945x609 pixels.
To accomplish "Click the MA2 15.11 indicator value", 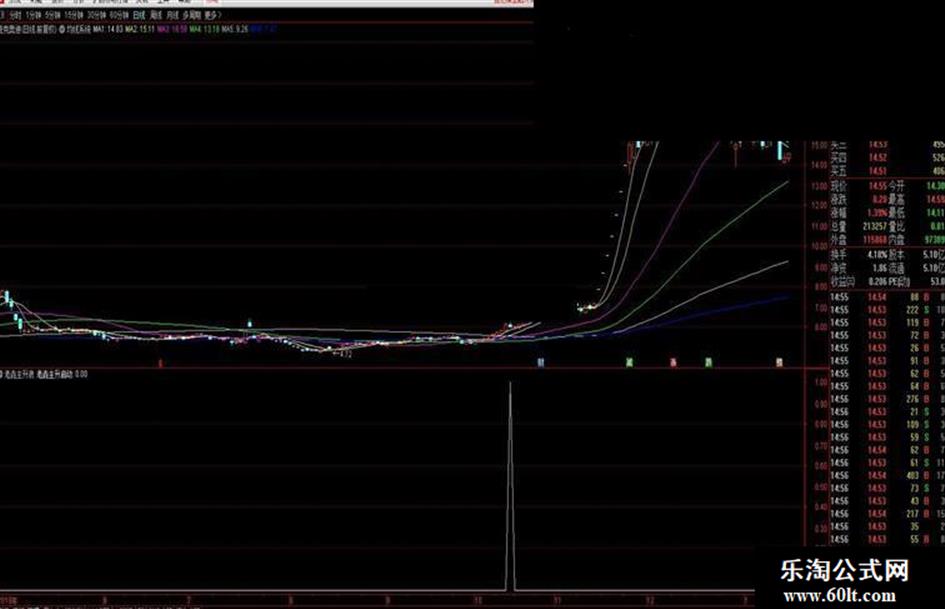I will pos(140,29).
